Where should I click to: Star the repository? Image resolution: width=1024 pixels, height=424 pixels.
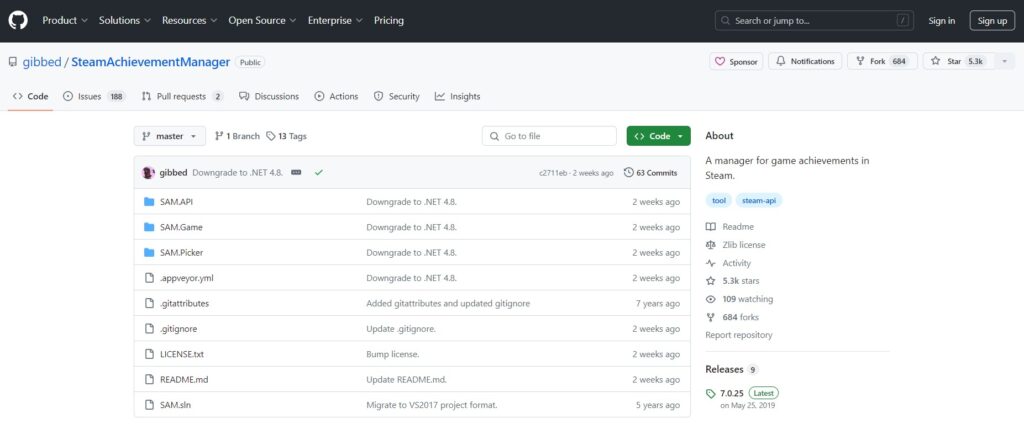[x=958, y=61]
